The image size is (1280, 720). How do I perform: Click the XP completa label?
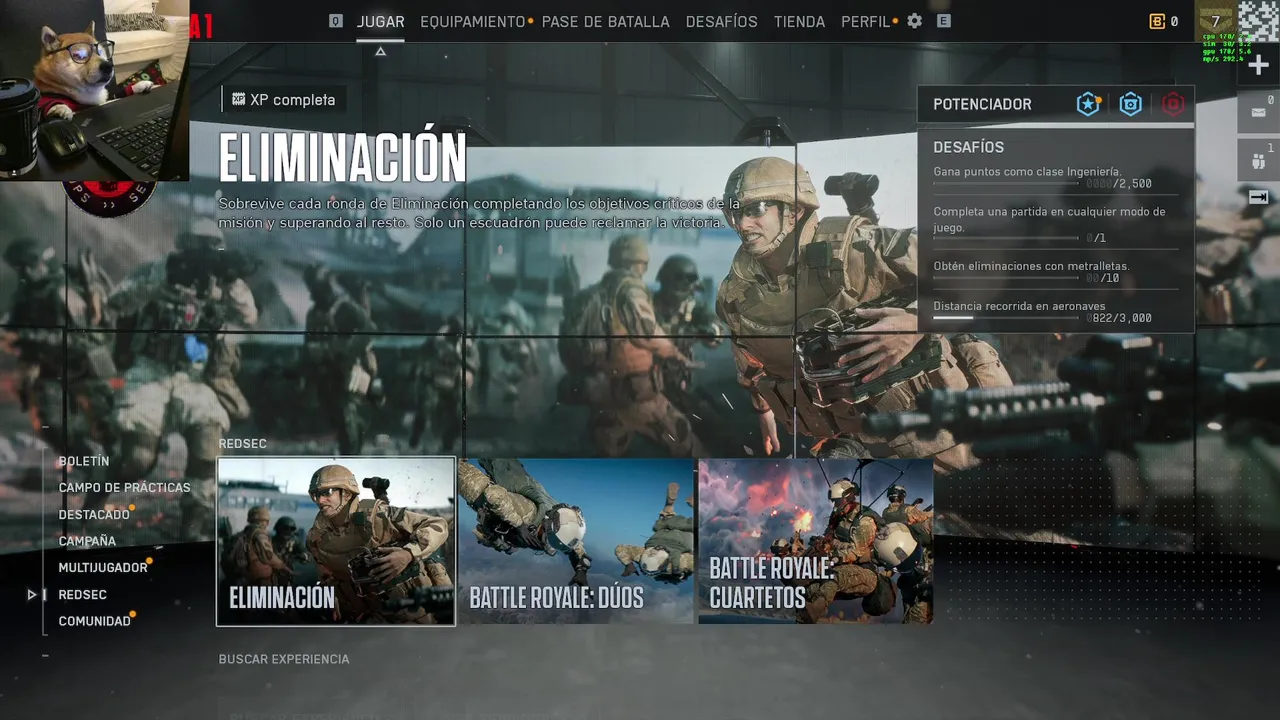pos(293,100)
